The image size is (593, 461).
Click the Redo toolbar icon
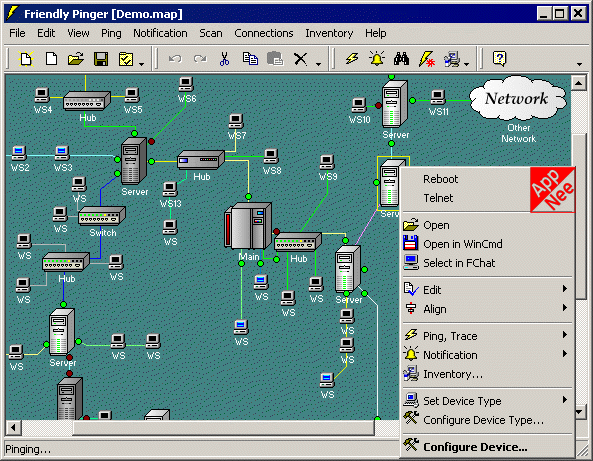[200, 59]
